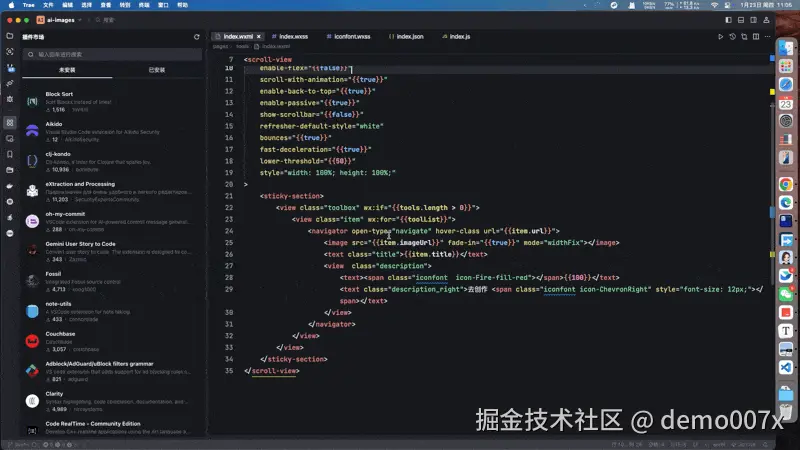This screenshot has width=800, height=450.
Task: Open the Clarity extension entry
Action: point(112,402)
